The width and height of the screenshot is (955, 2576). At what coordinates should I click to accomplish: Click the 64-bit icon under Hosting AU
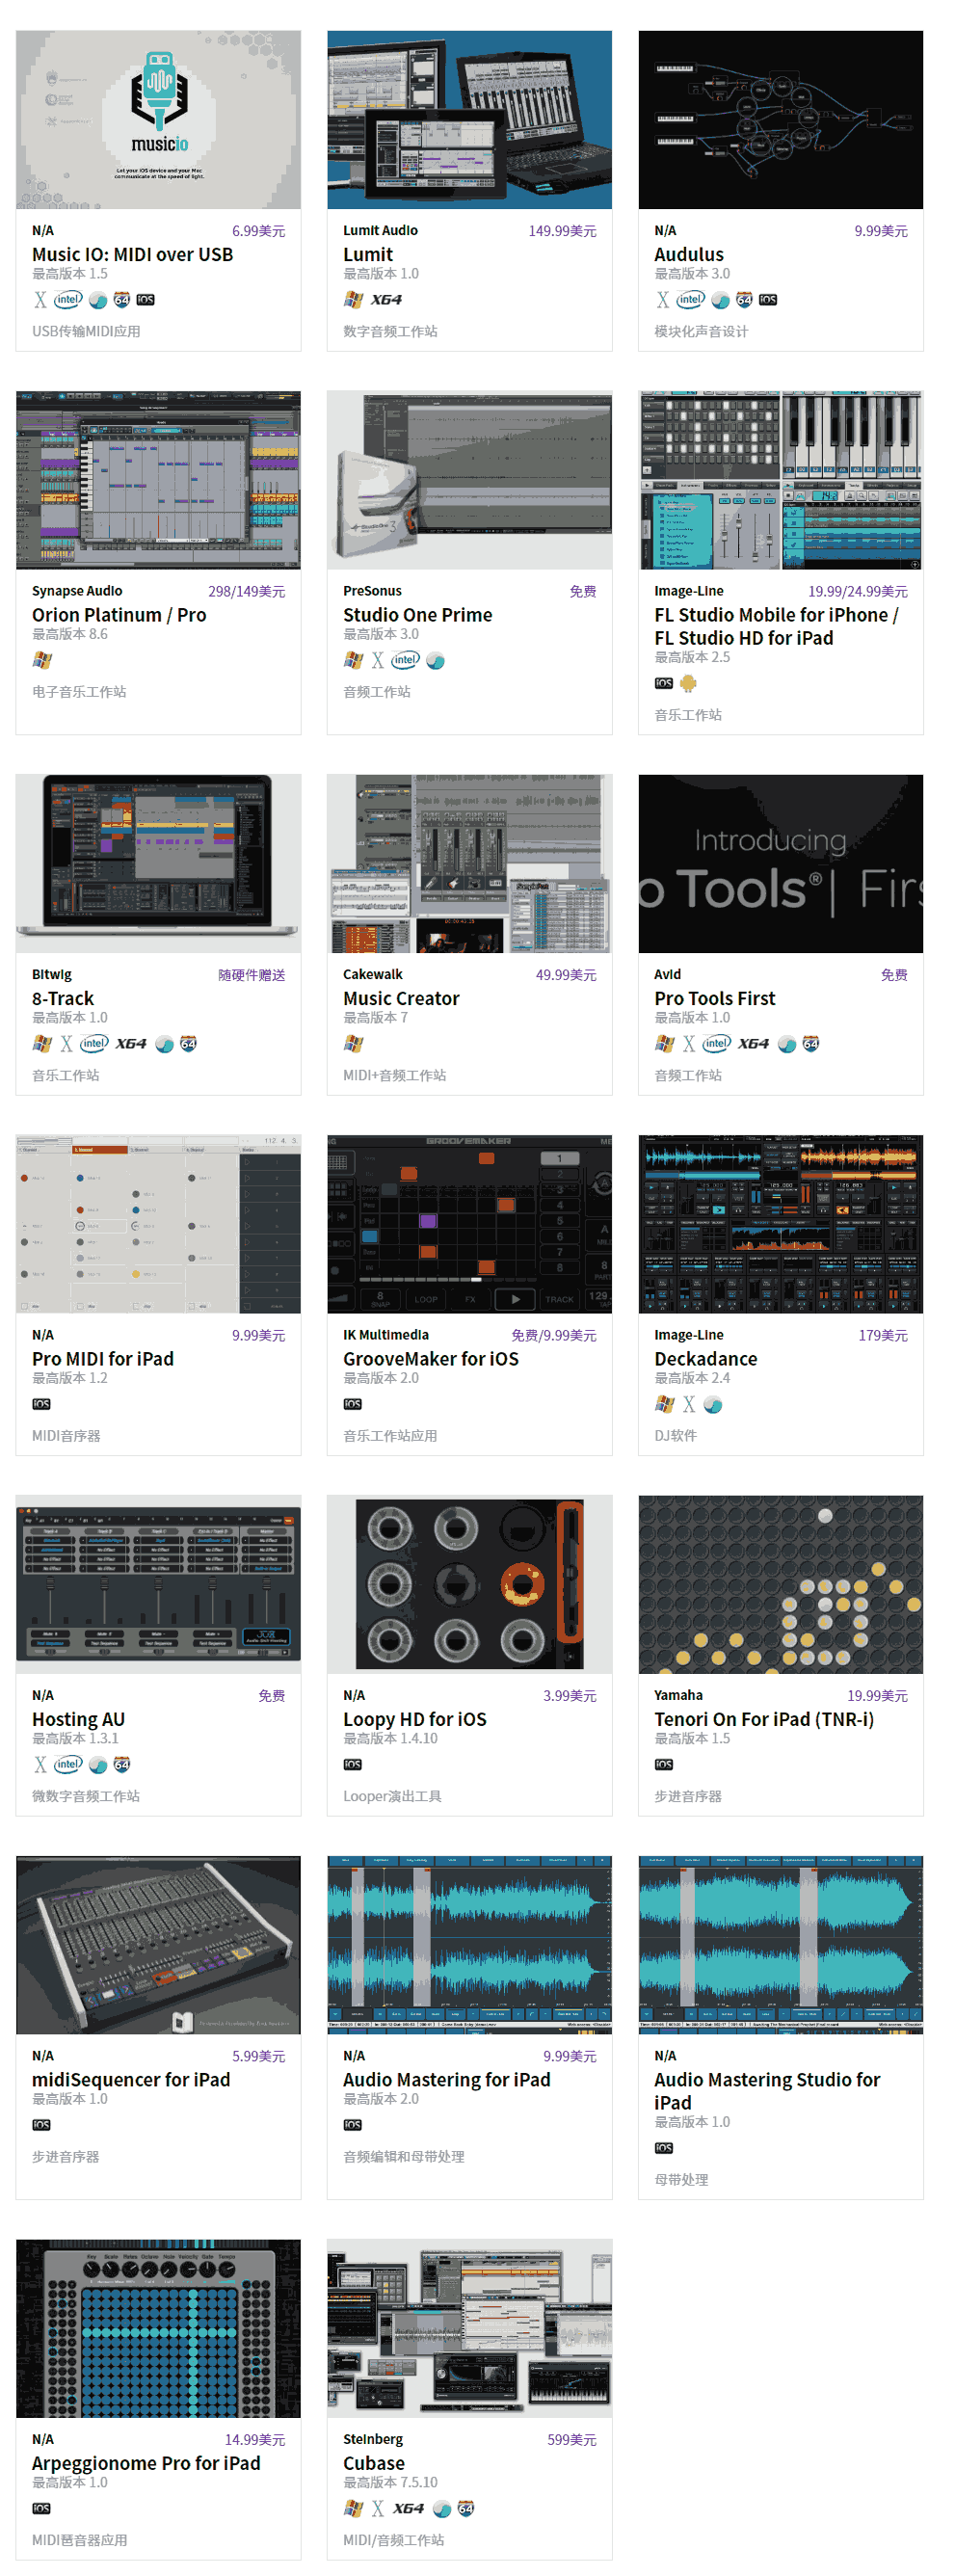click(122, 1765)
